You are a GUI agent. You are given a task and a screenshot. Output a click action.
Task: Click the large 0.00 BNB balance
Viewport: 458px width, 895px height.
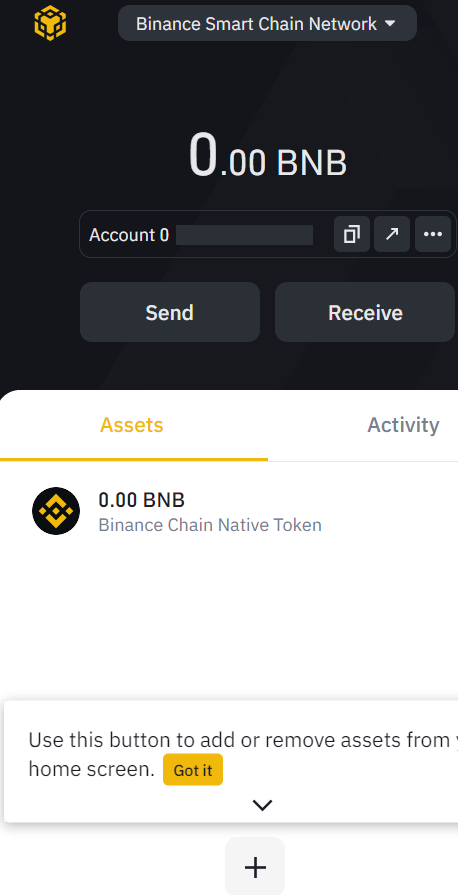(267, 155)
